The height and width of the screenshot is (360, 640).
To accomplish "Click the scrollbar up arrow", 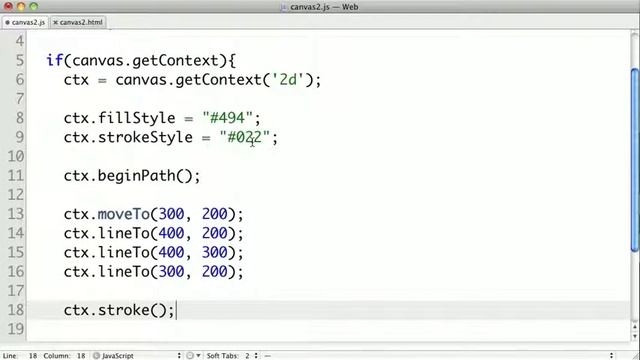I will click(x=635, y=327).
